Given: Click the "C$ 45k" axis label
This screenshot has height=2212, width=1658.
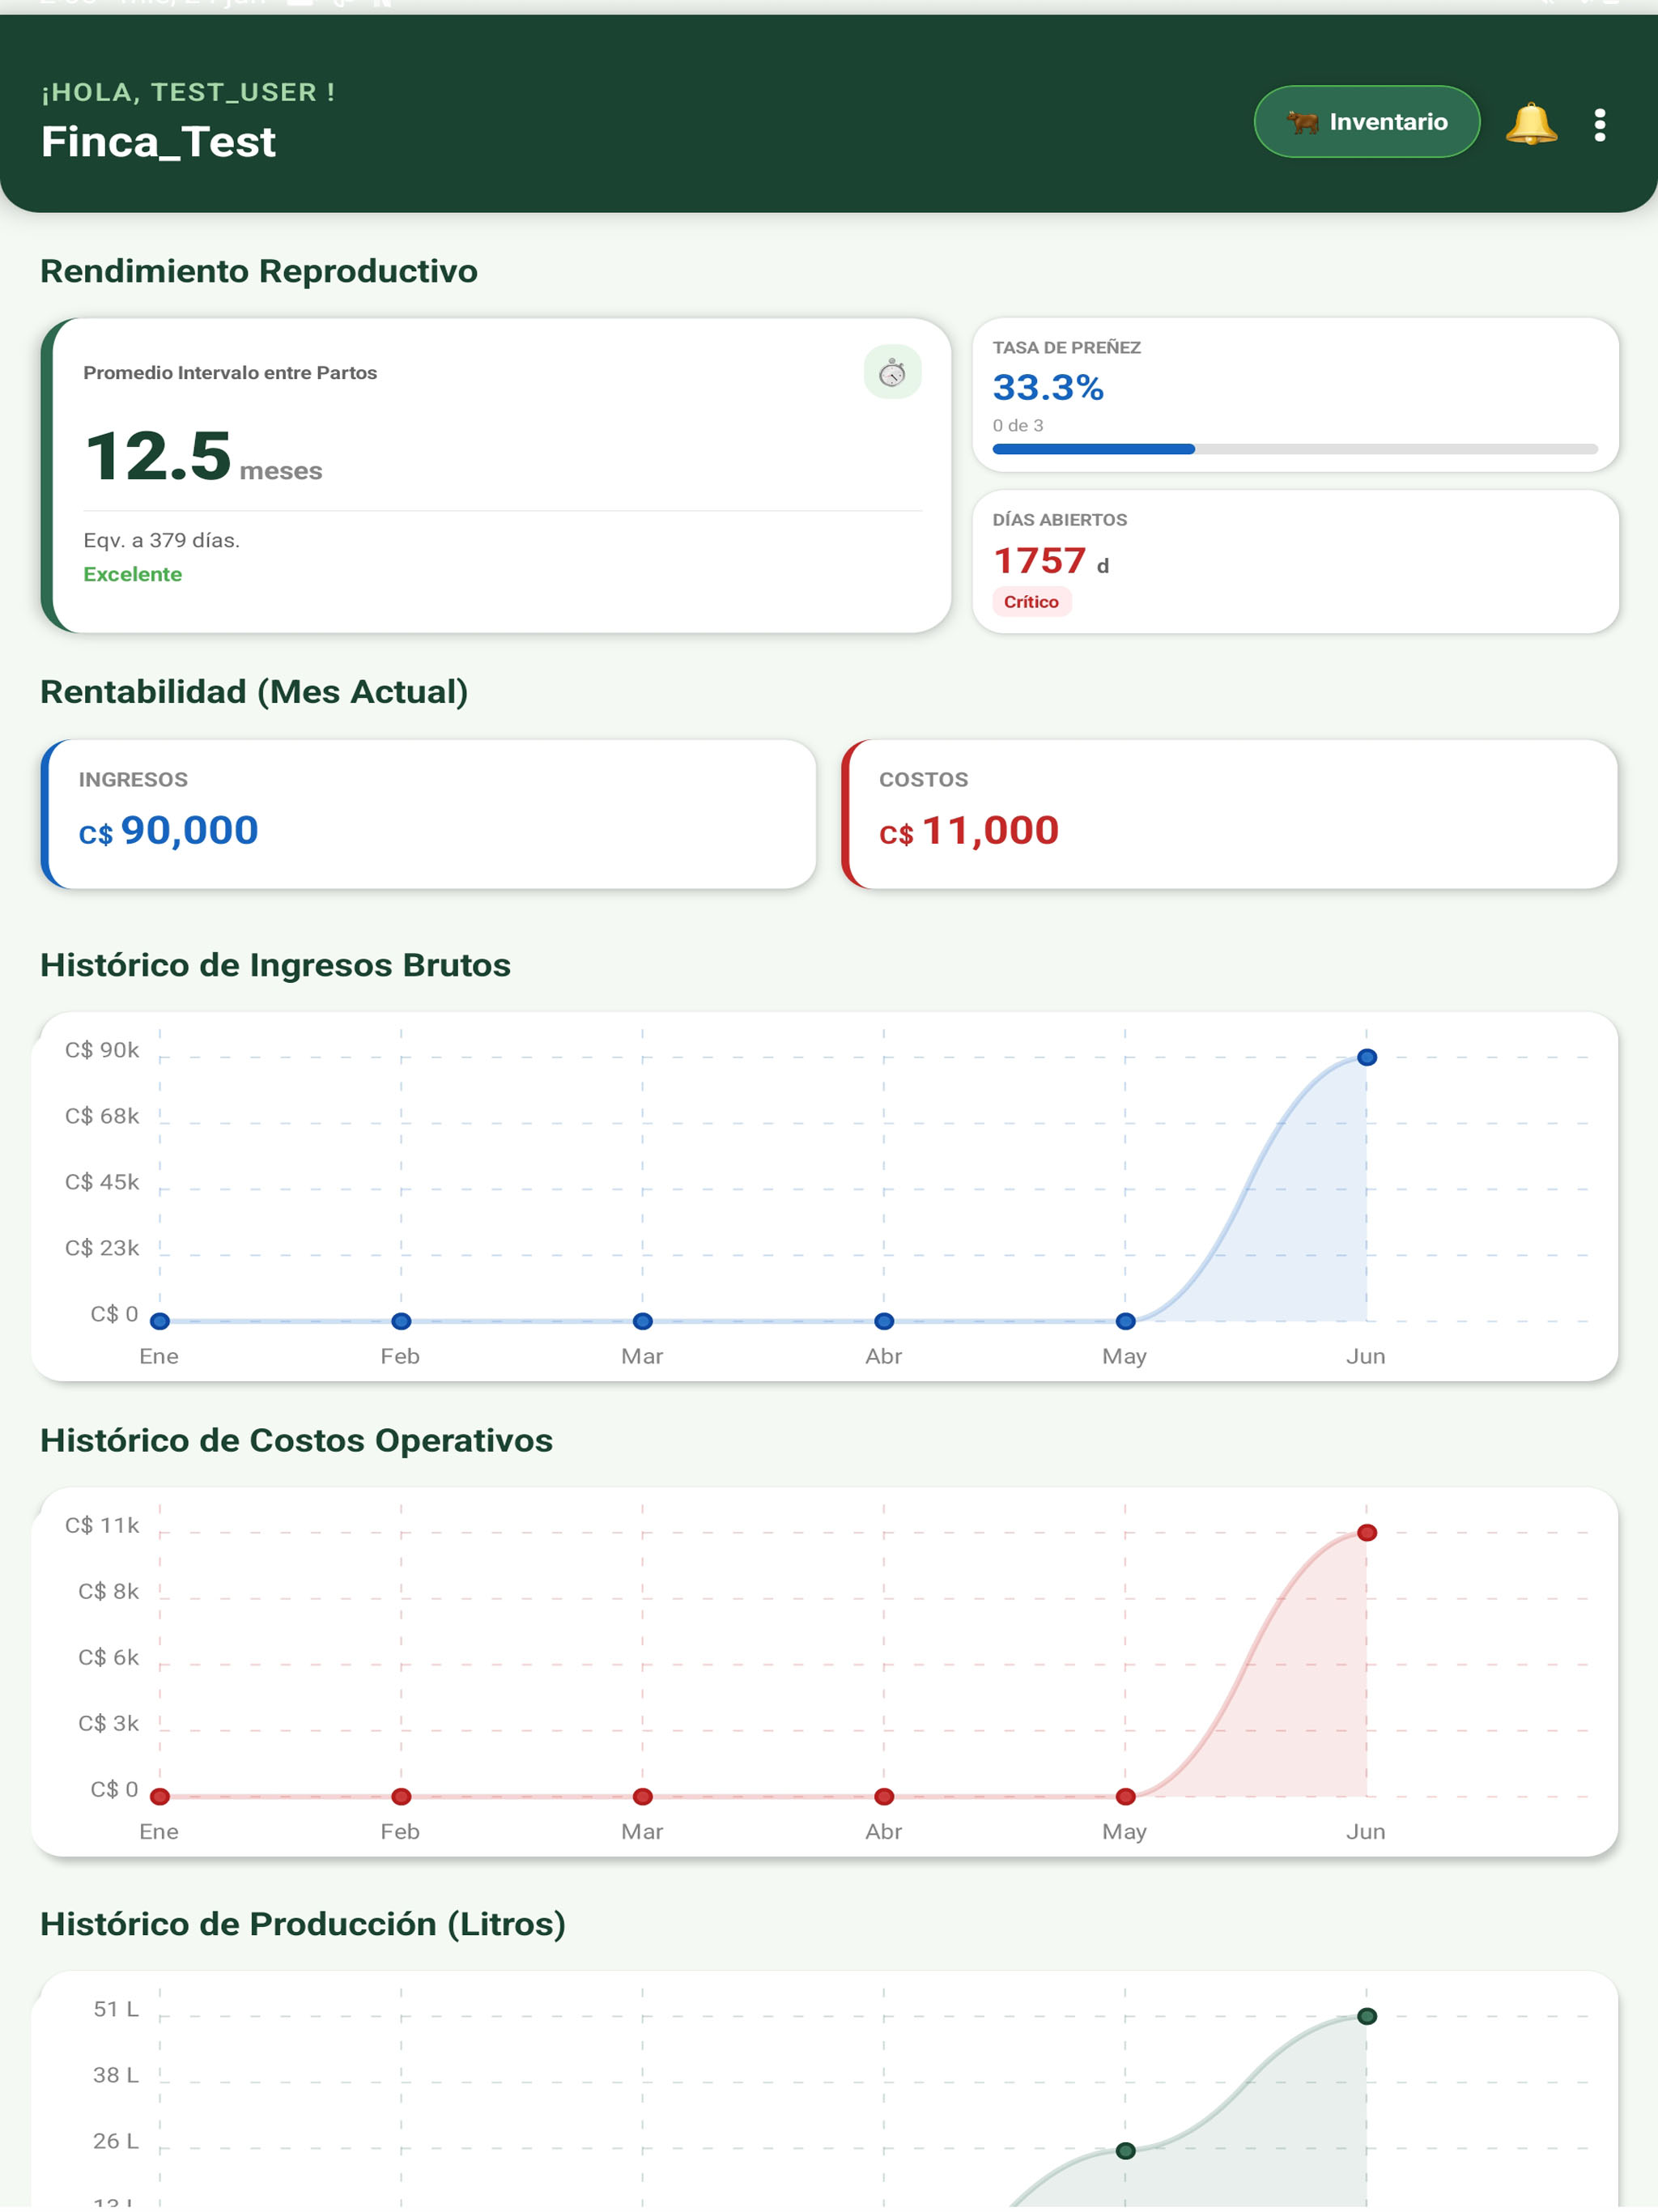Looking at the screenshot, I should click(x=102, y=1182).
